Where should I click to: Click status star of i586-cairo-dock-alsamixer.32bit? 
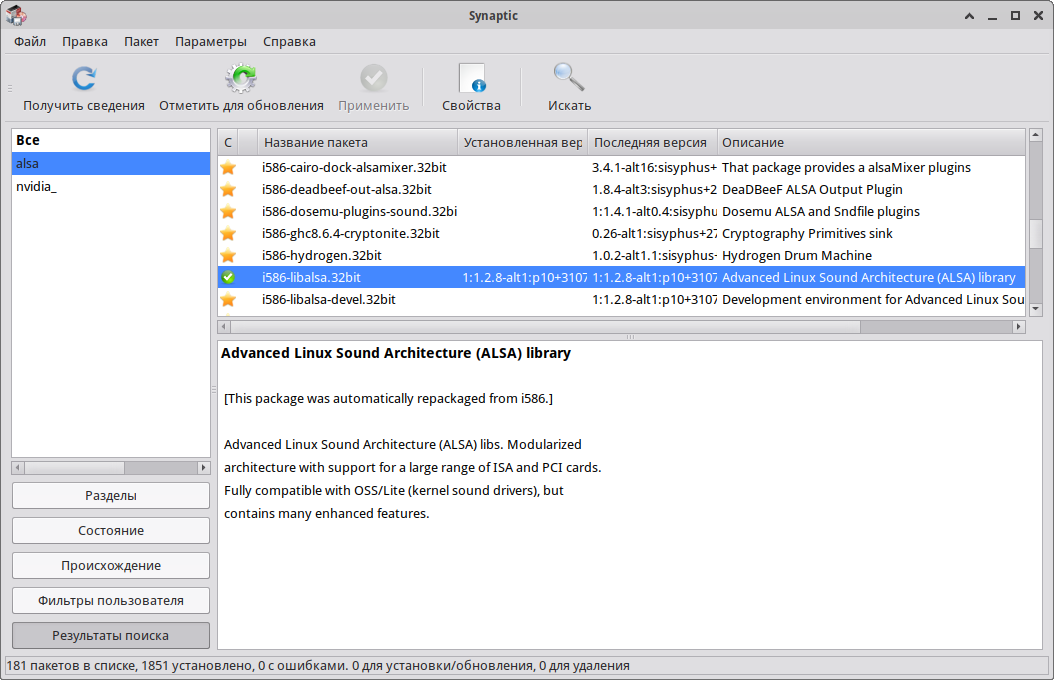pyautogui.click(x=228, y=167)
